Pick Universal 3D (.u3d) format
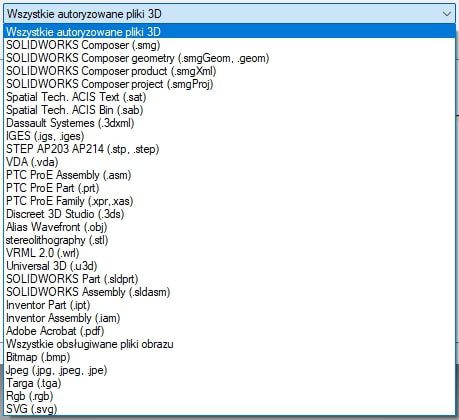This screenshot has height=420, width=459. coord(229,266)
